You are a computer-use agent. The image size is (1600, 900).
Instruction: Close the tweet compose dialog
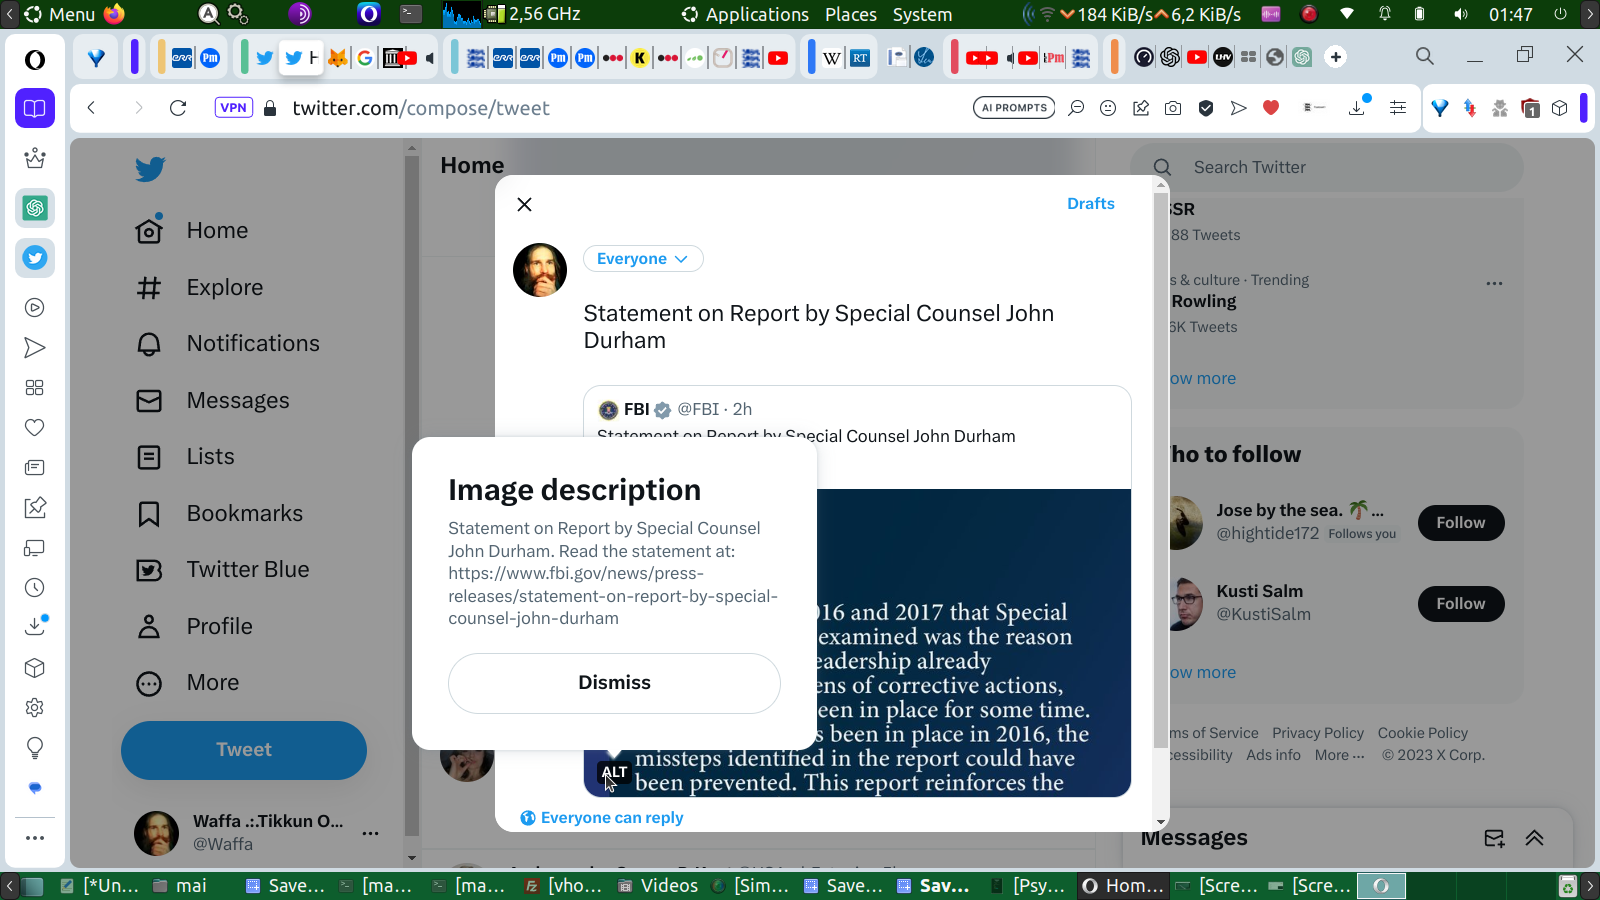tap(524, 204)
